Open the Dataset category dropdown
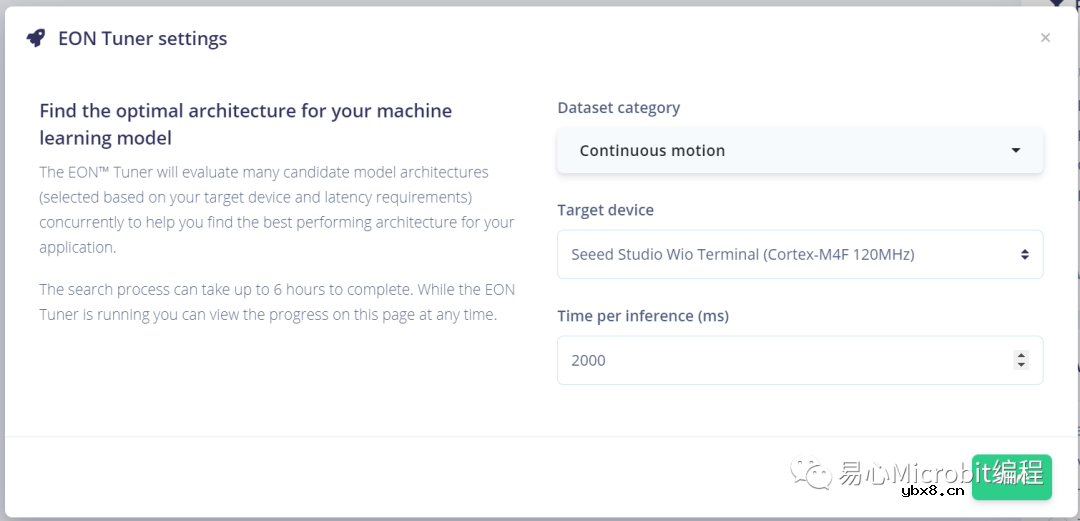 click(x=799, y=151)
